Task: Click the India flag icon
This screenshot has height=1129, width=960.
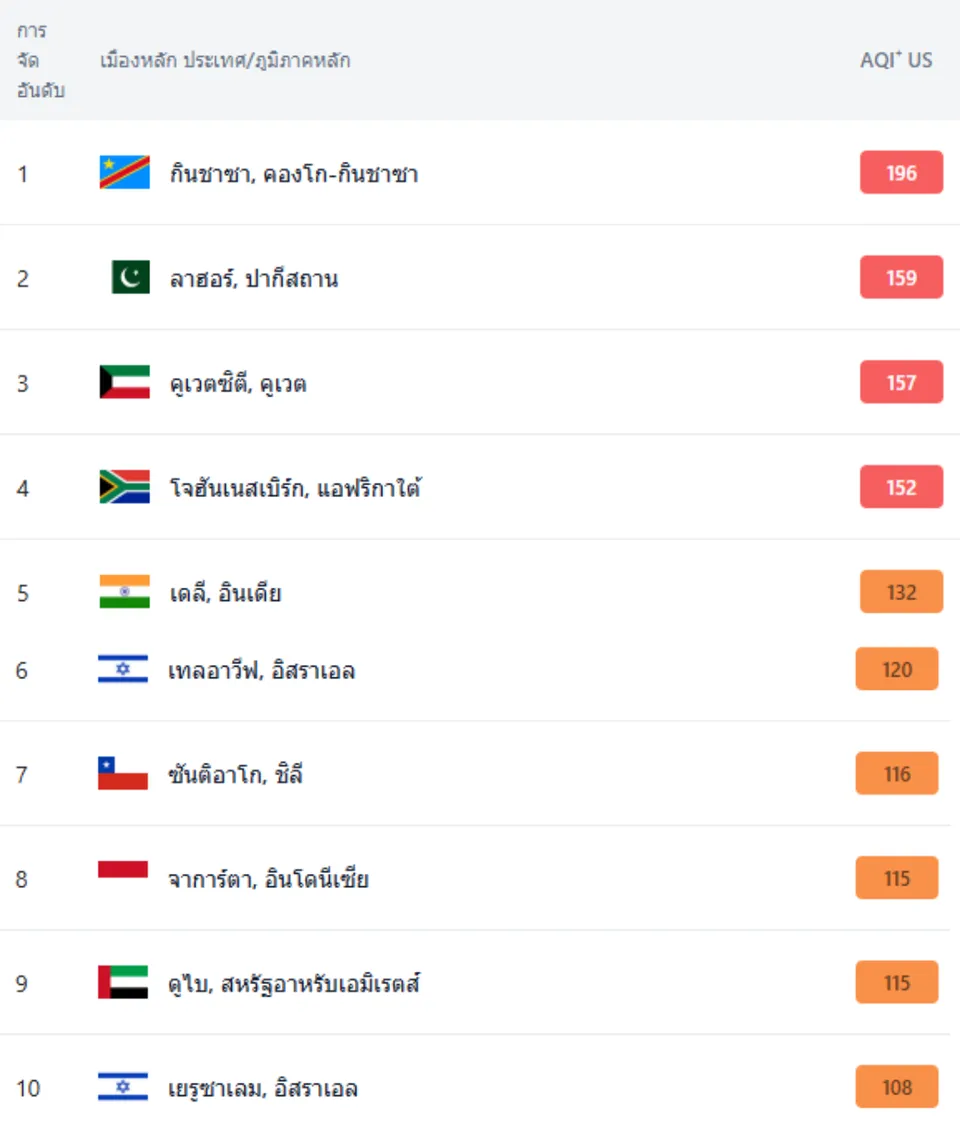Action: click(x=125, y=592)
